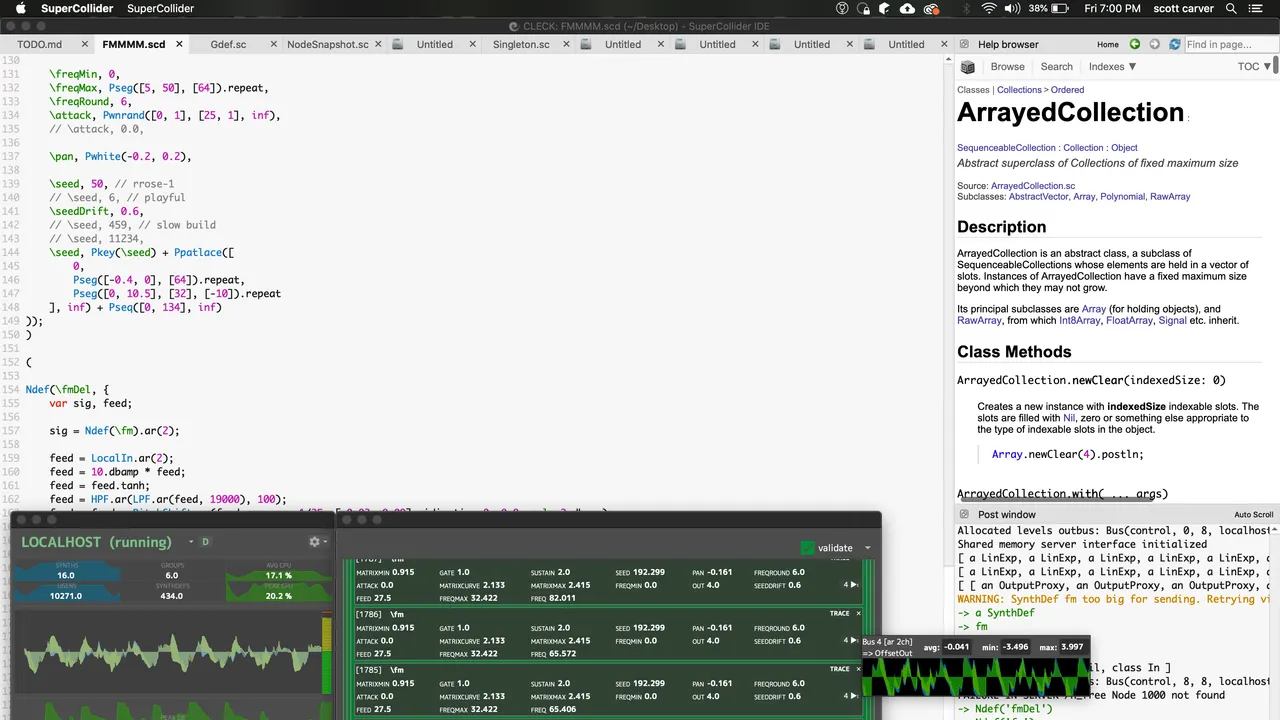Click the scott carver user menu
1280x720 pixels.
[x=1184, y=8]
